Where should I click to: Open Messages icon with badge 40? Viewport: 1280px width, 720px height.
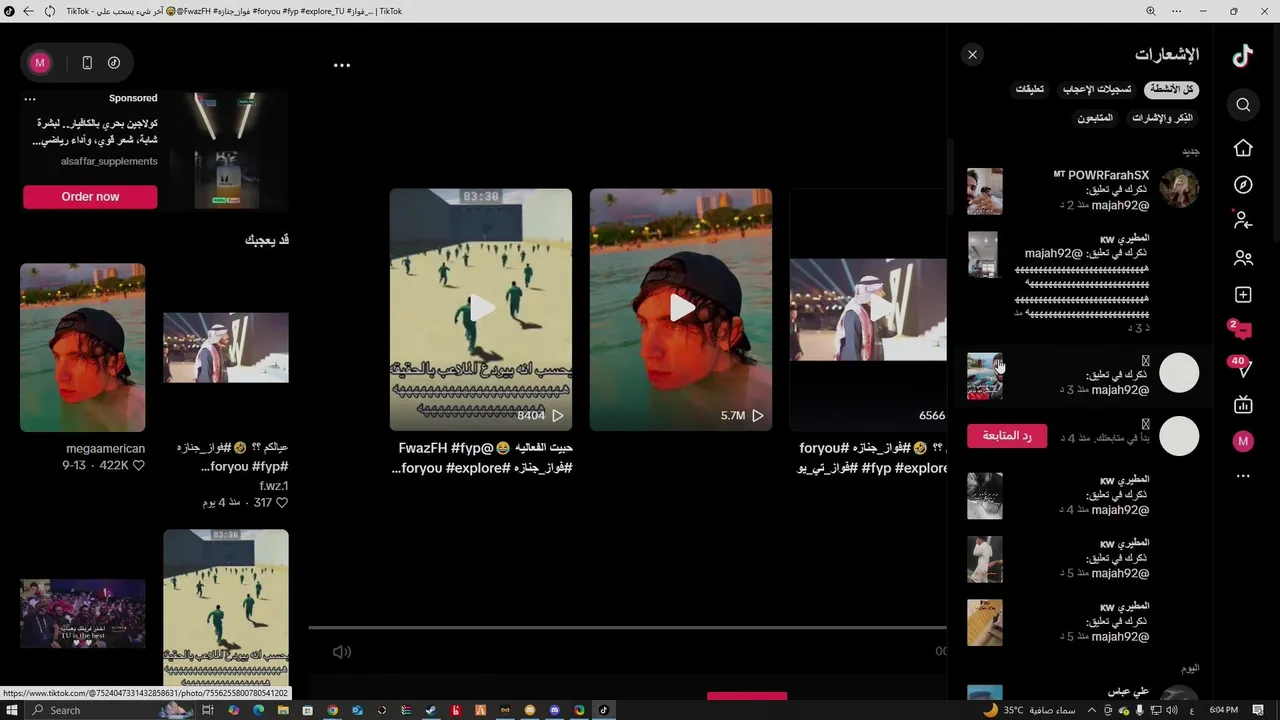(1242, 367)
